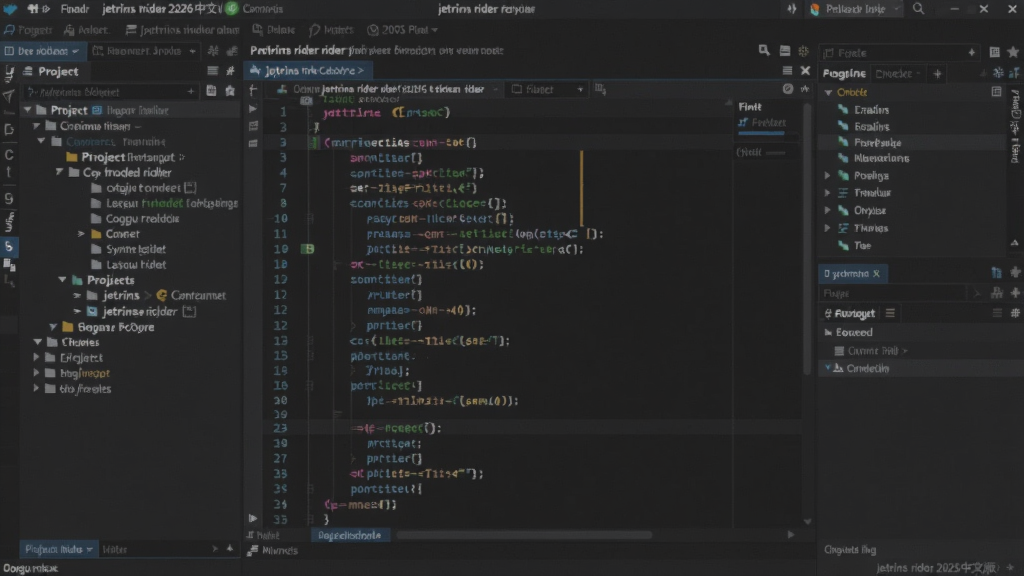Click the hash icon in Project panel header
This screenshot has height=576, width=1024.
pyautogui.click(x=230, y=71)
